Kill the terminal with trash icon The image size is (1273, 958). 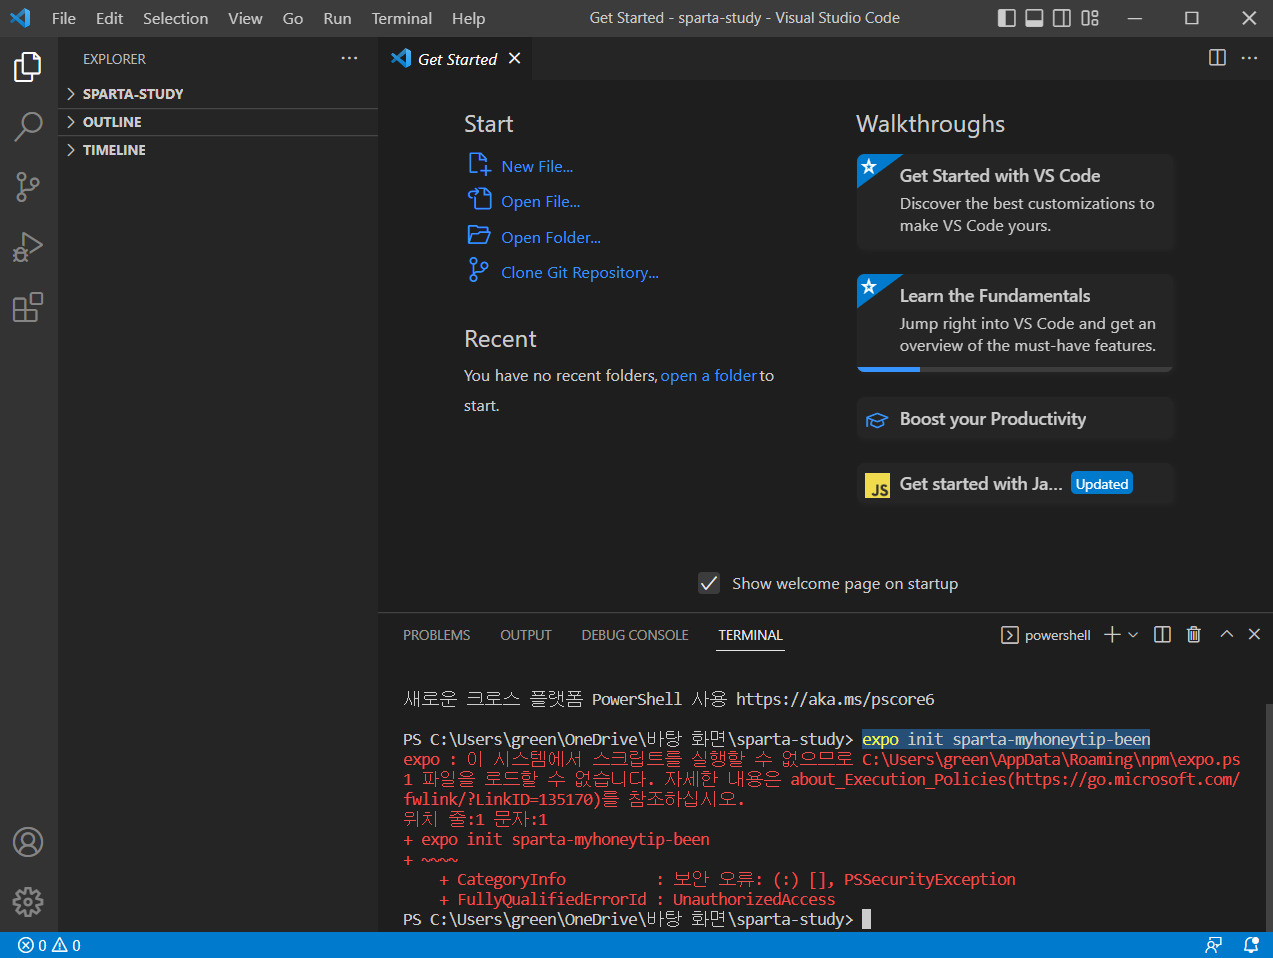point(1193,635)
